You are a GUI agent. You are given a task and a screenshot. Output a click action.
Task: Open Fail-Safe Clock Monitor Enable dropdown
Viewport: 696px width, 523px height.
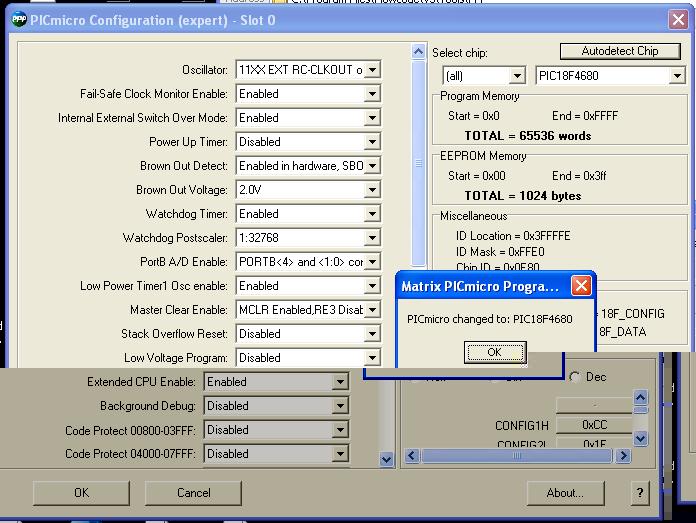[x=372, y=94]
